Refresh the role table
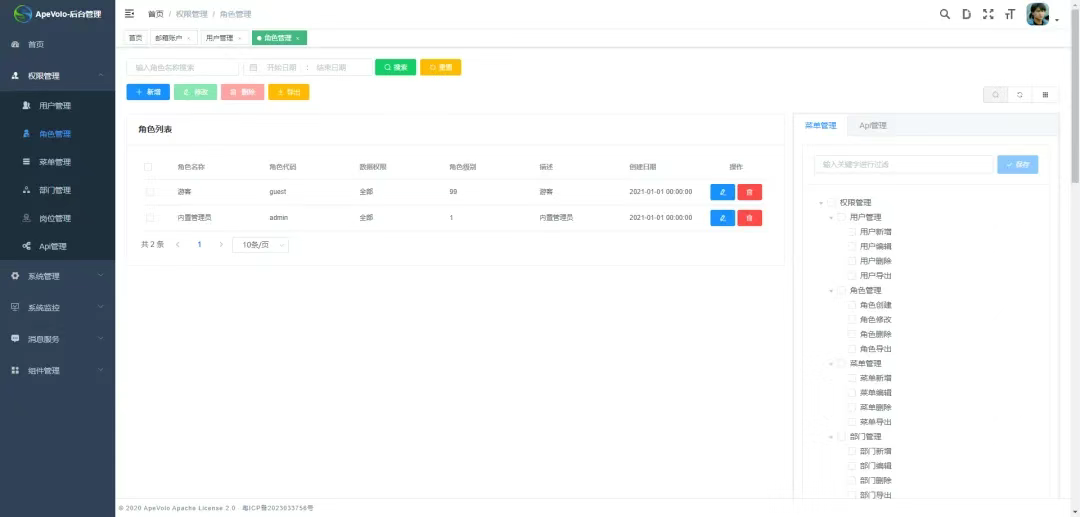 (x=1020, y=95)
